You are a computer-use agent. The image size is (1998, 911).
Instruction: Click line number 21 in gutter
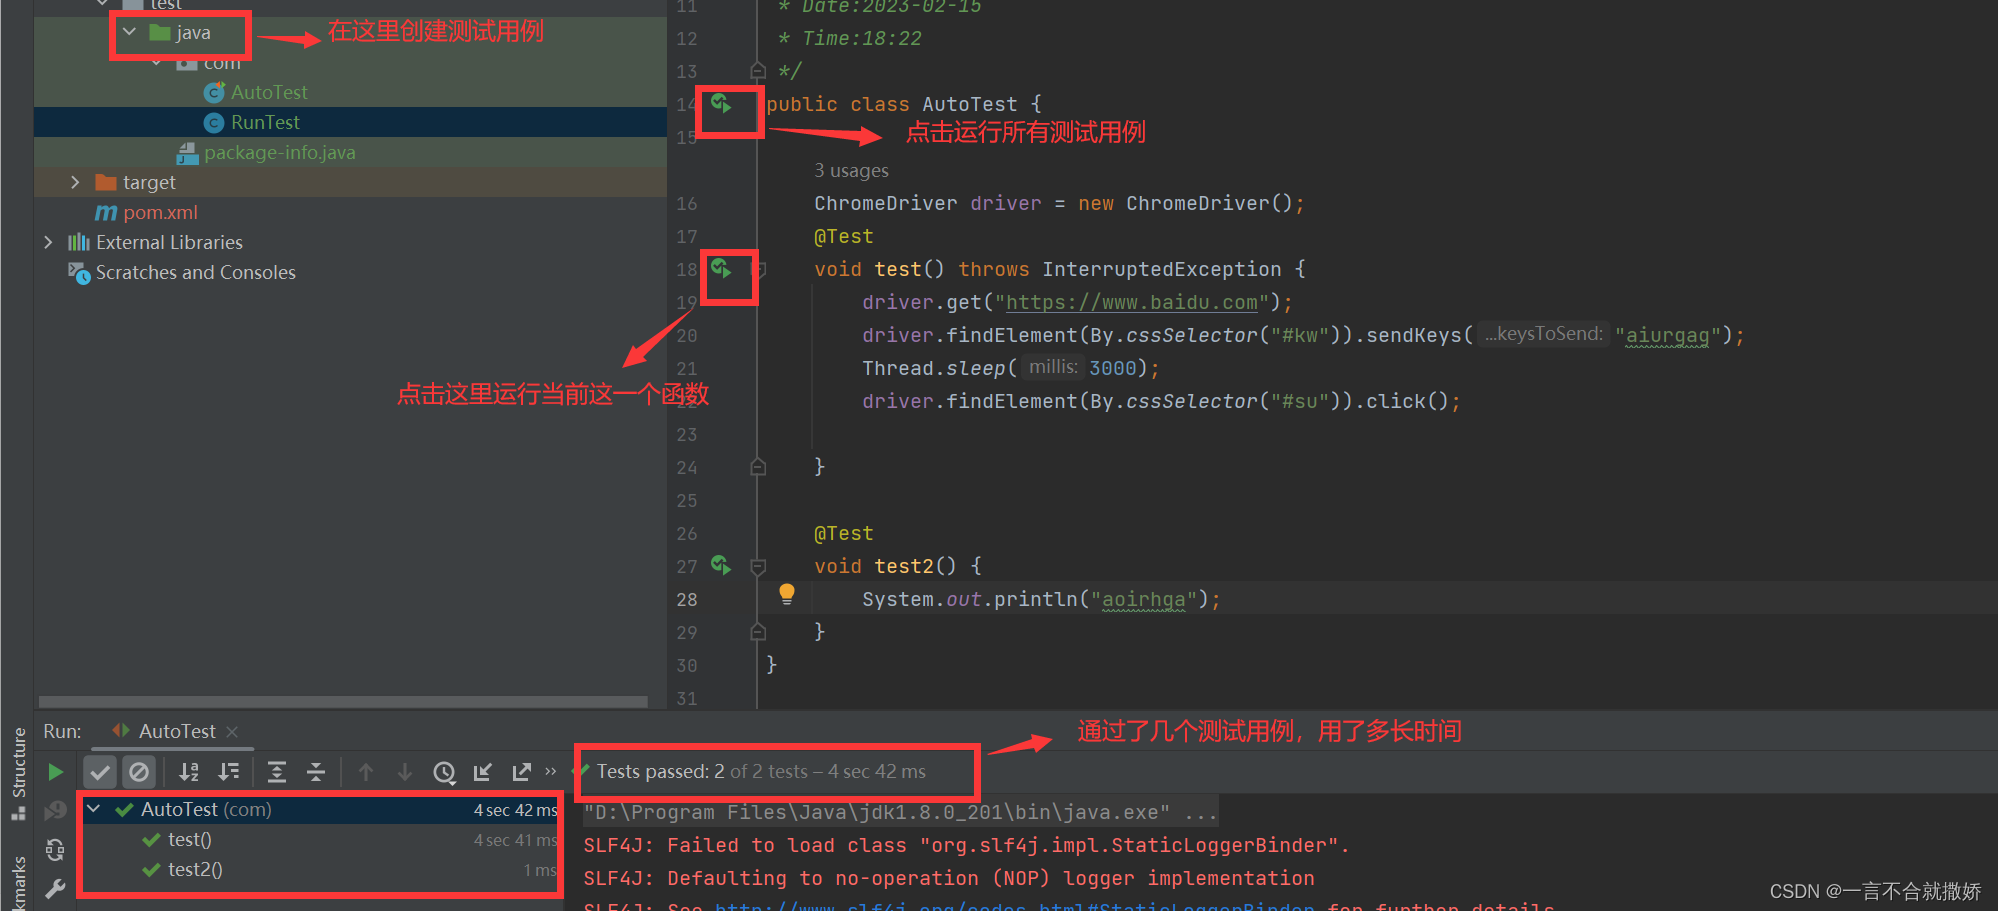pyautogui.click(x=686, y=368)
